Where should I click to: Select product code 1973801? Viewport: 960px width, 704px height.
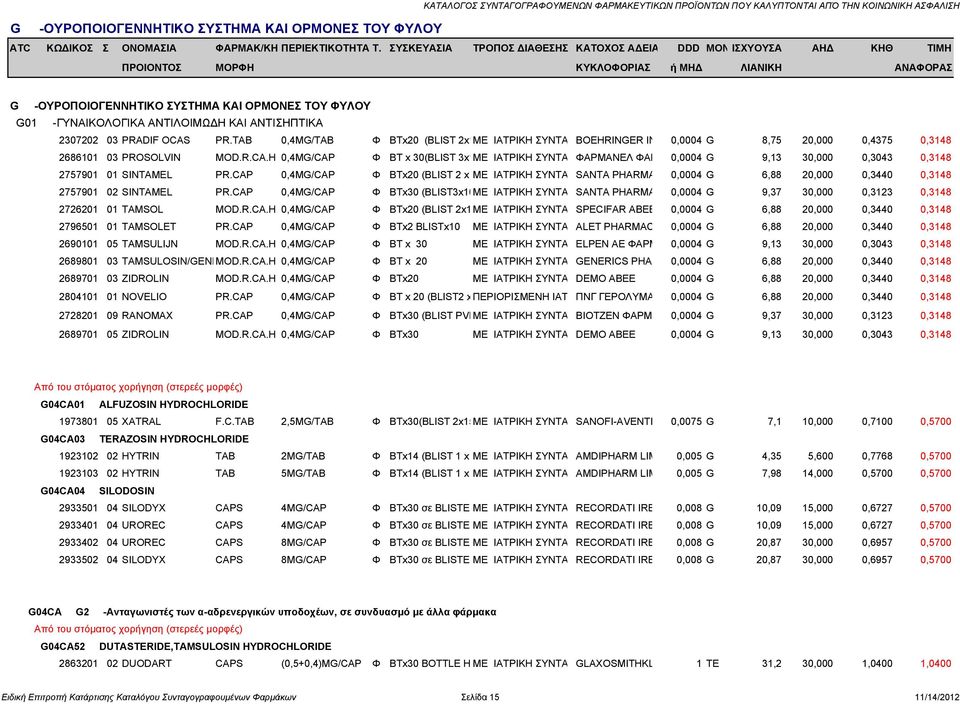(78, 422)
